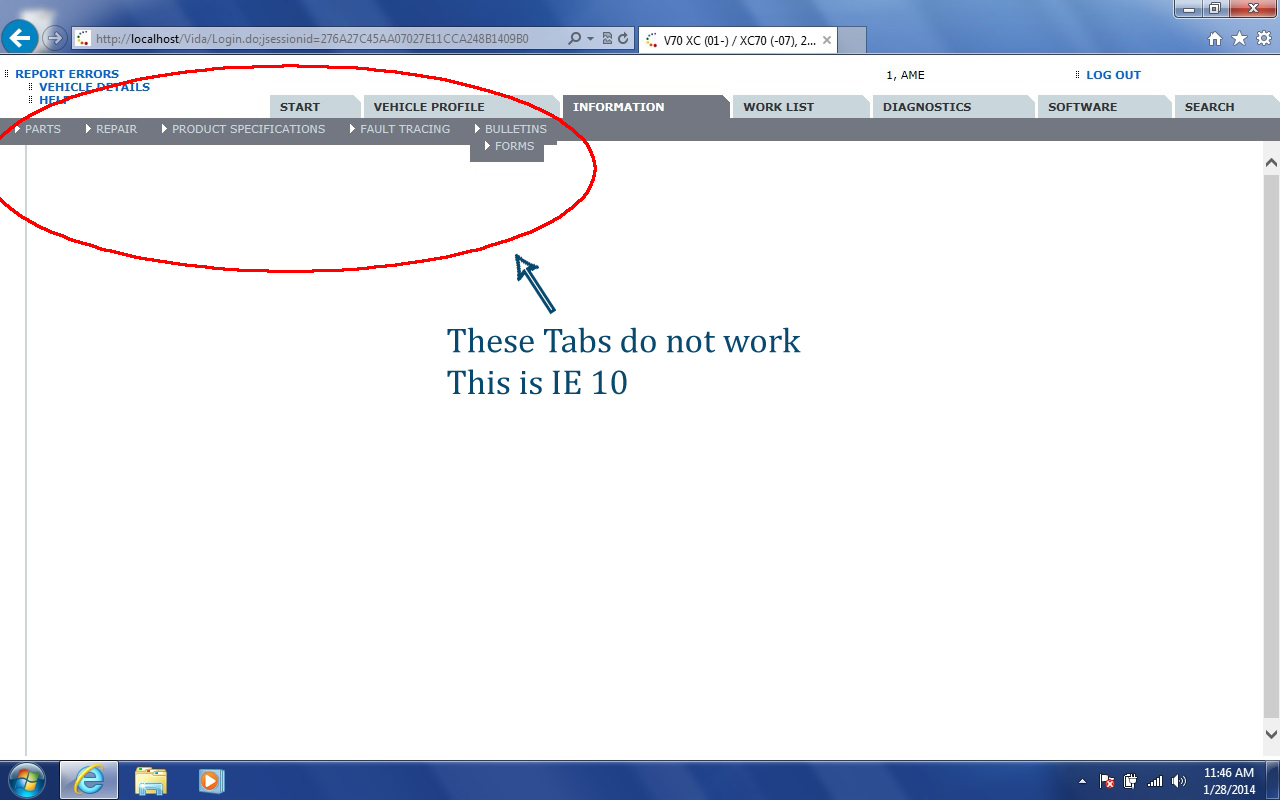
Task: Show hidden system tray icons
Action: point(1082,781)
